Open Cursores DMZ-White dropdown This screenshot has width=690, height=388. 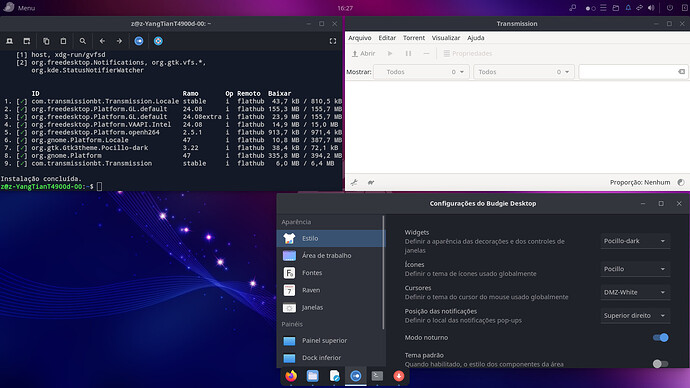[635, 292]
